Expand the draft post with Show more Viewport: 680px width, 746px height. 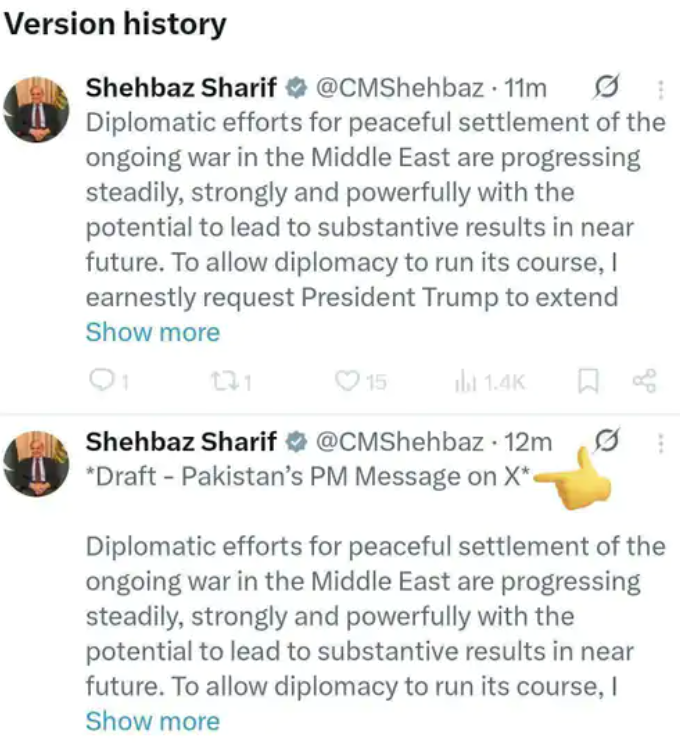click(x=152, y=720)
